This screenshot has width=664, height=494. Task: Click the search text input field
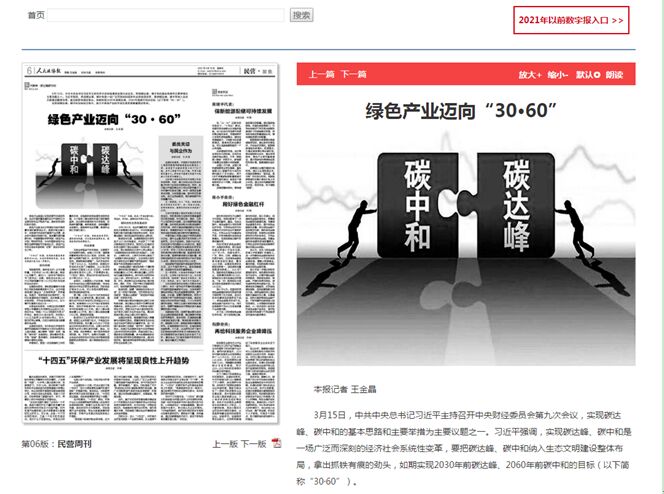coord(168,15)
